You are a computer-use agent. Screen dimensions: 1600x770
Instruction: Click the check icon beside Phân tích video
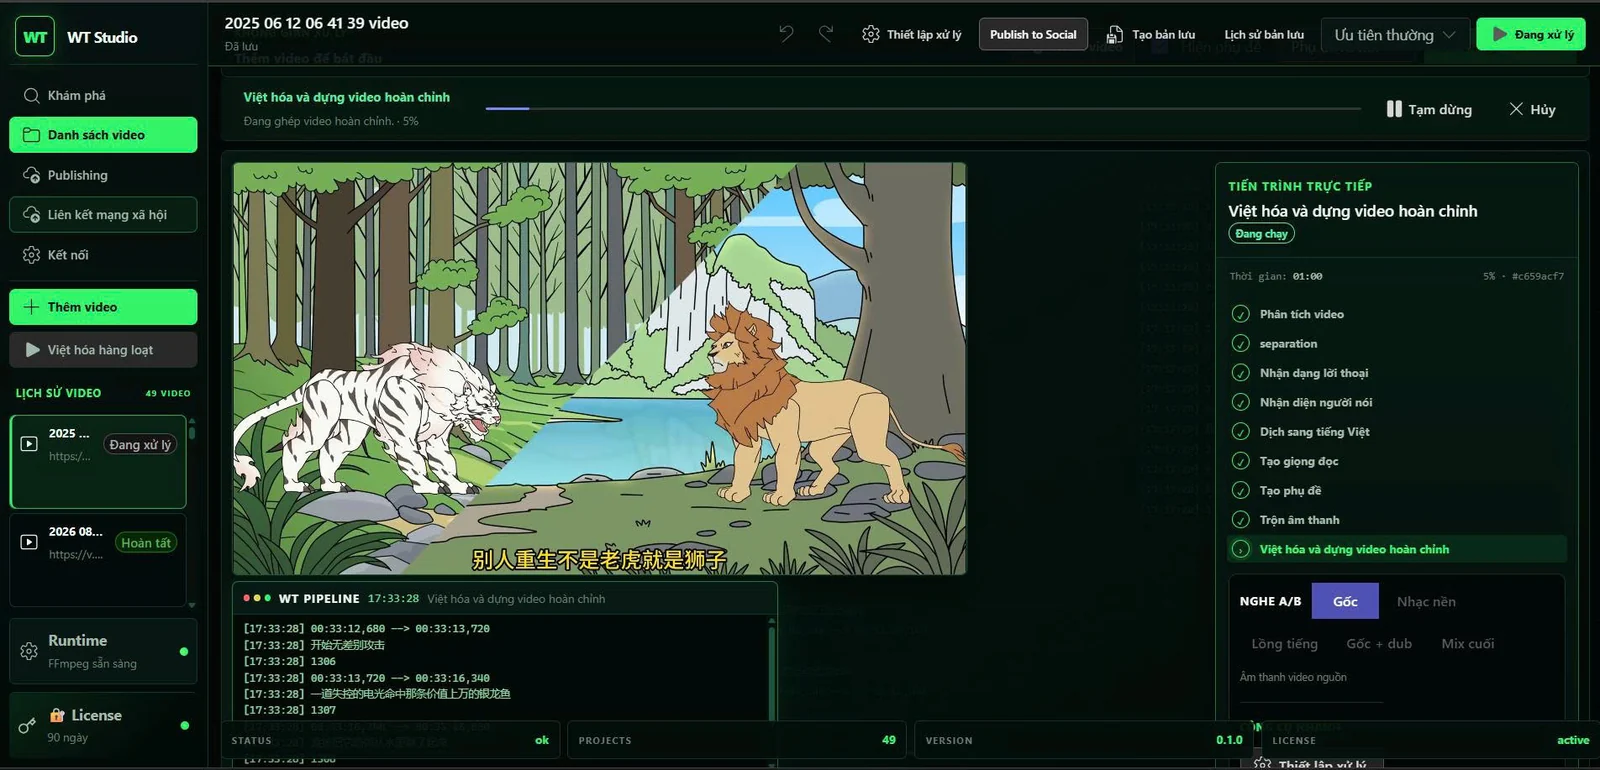(x=1241, y=314)
